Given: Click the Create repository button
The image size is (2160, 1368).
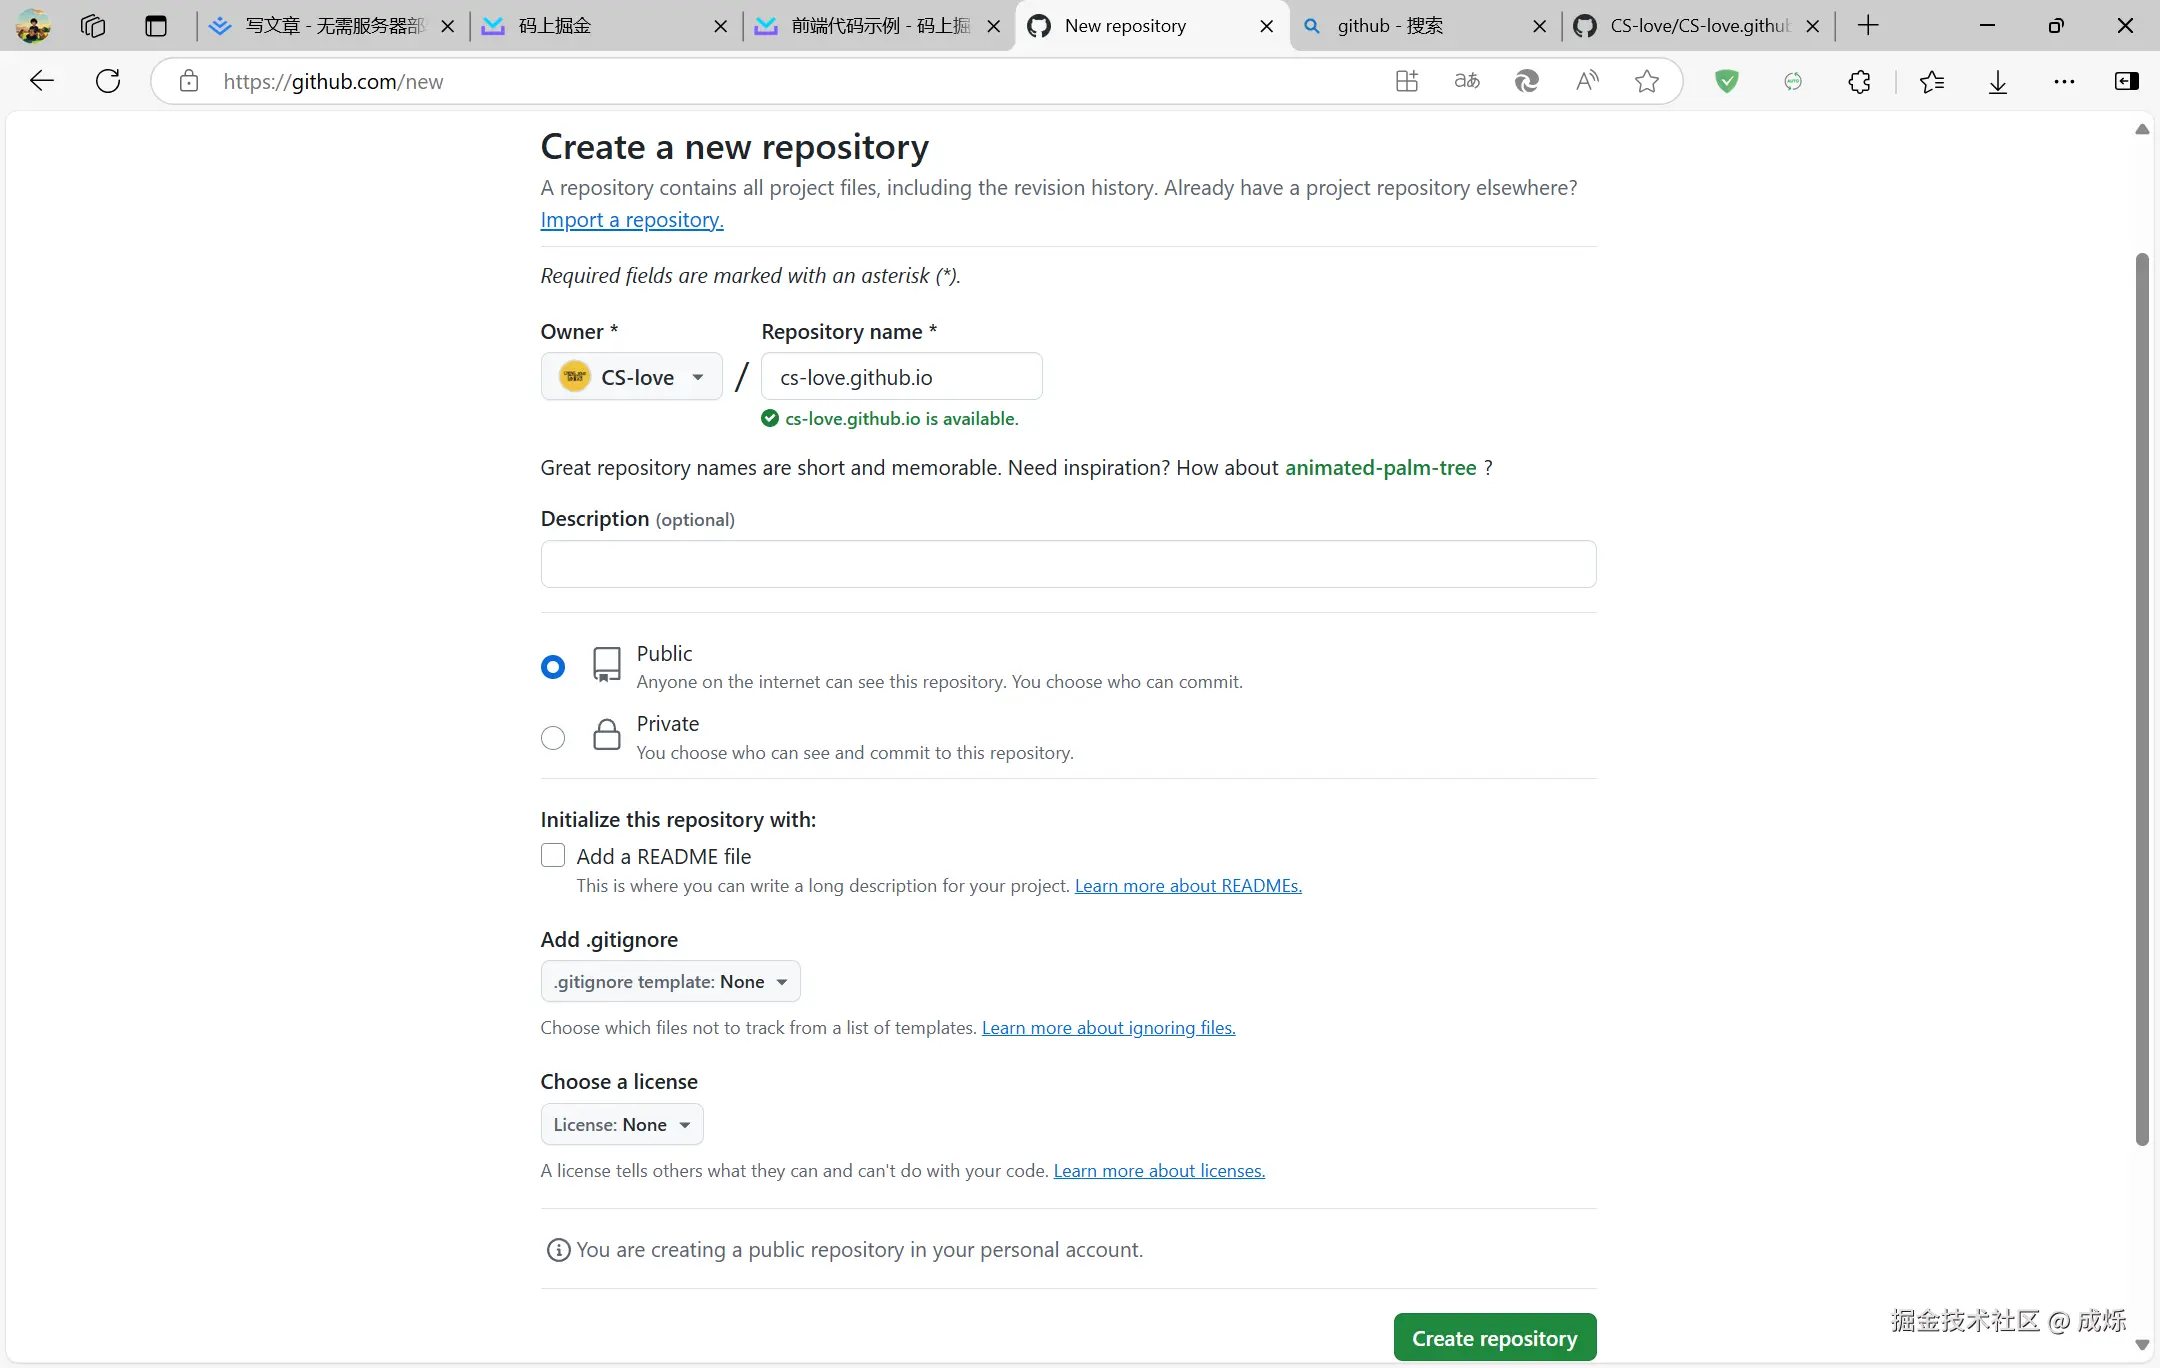Looking at the screenshot, I should 1493,1337.
